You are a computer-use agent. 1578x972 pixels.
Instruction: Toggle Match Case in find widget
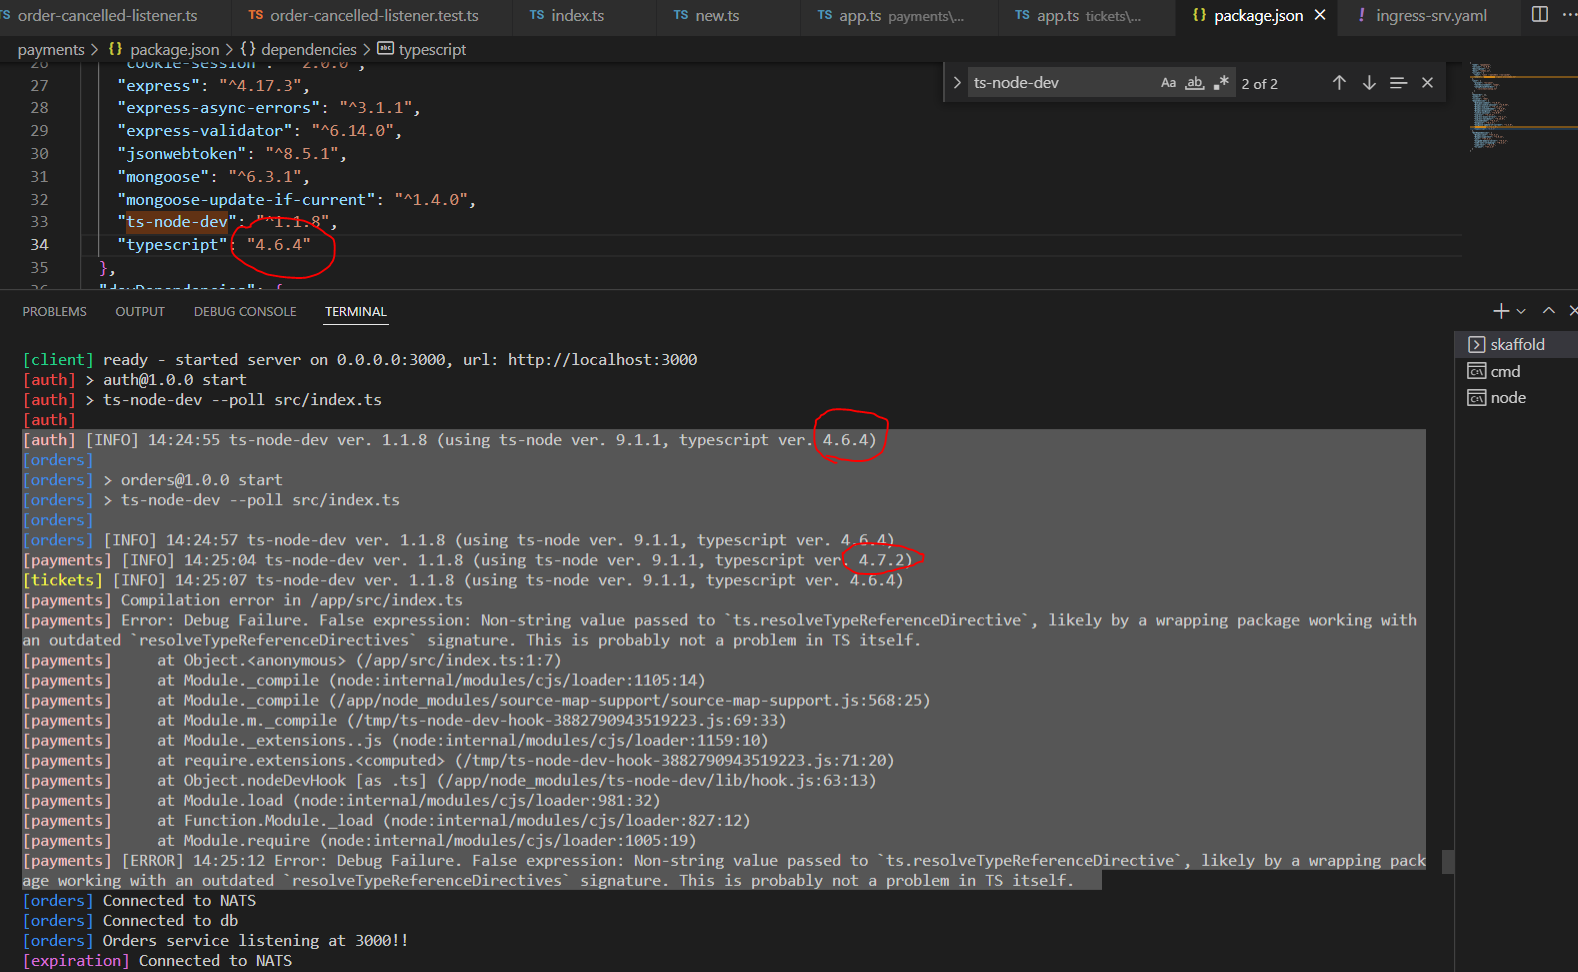1168,83
